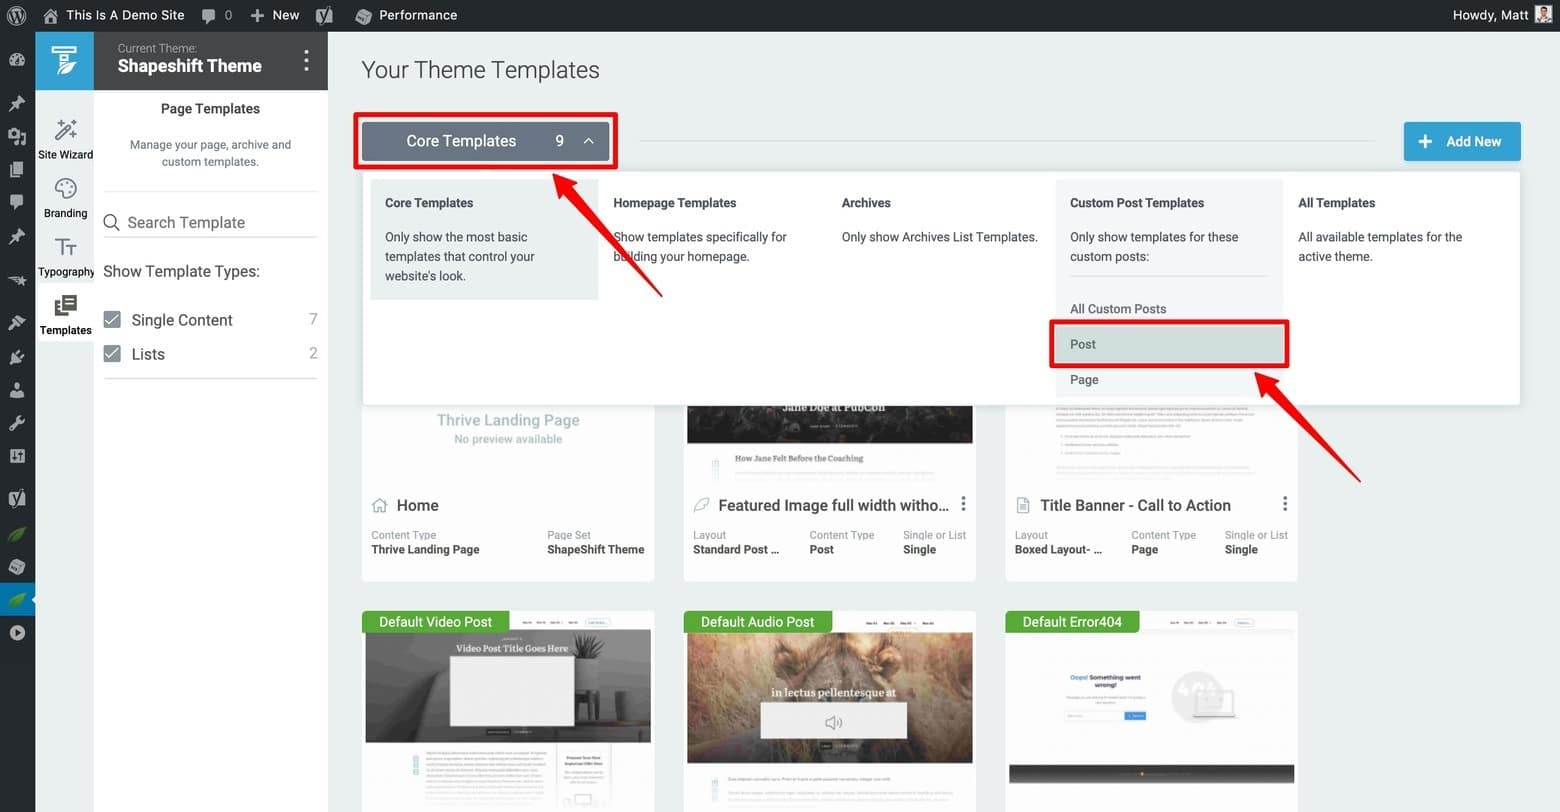
Task: Open the Shapeshift Theme three-dot menu
Action: pyautogui.click(x=306, y=61)
